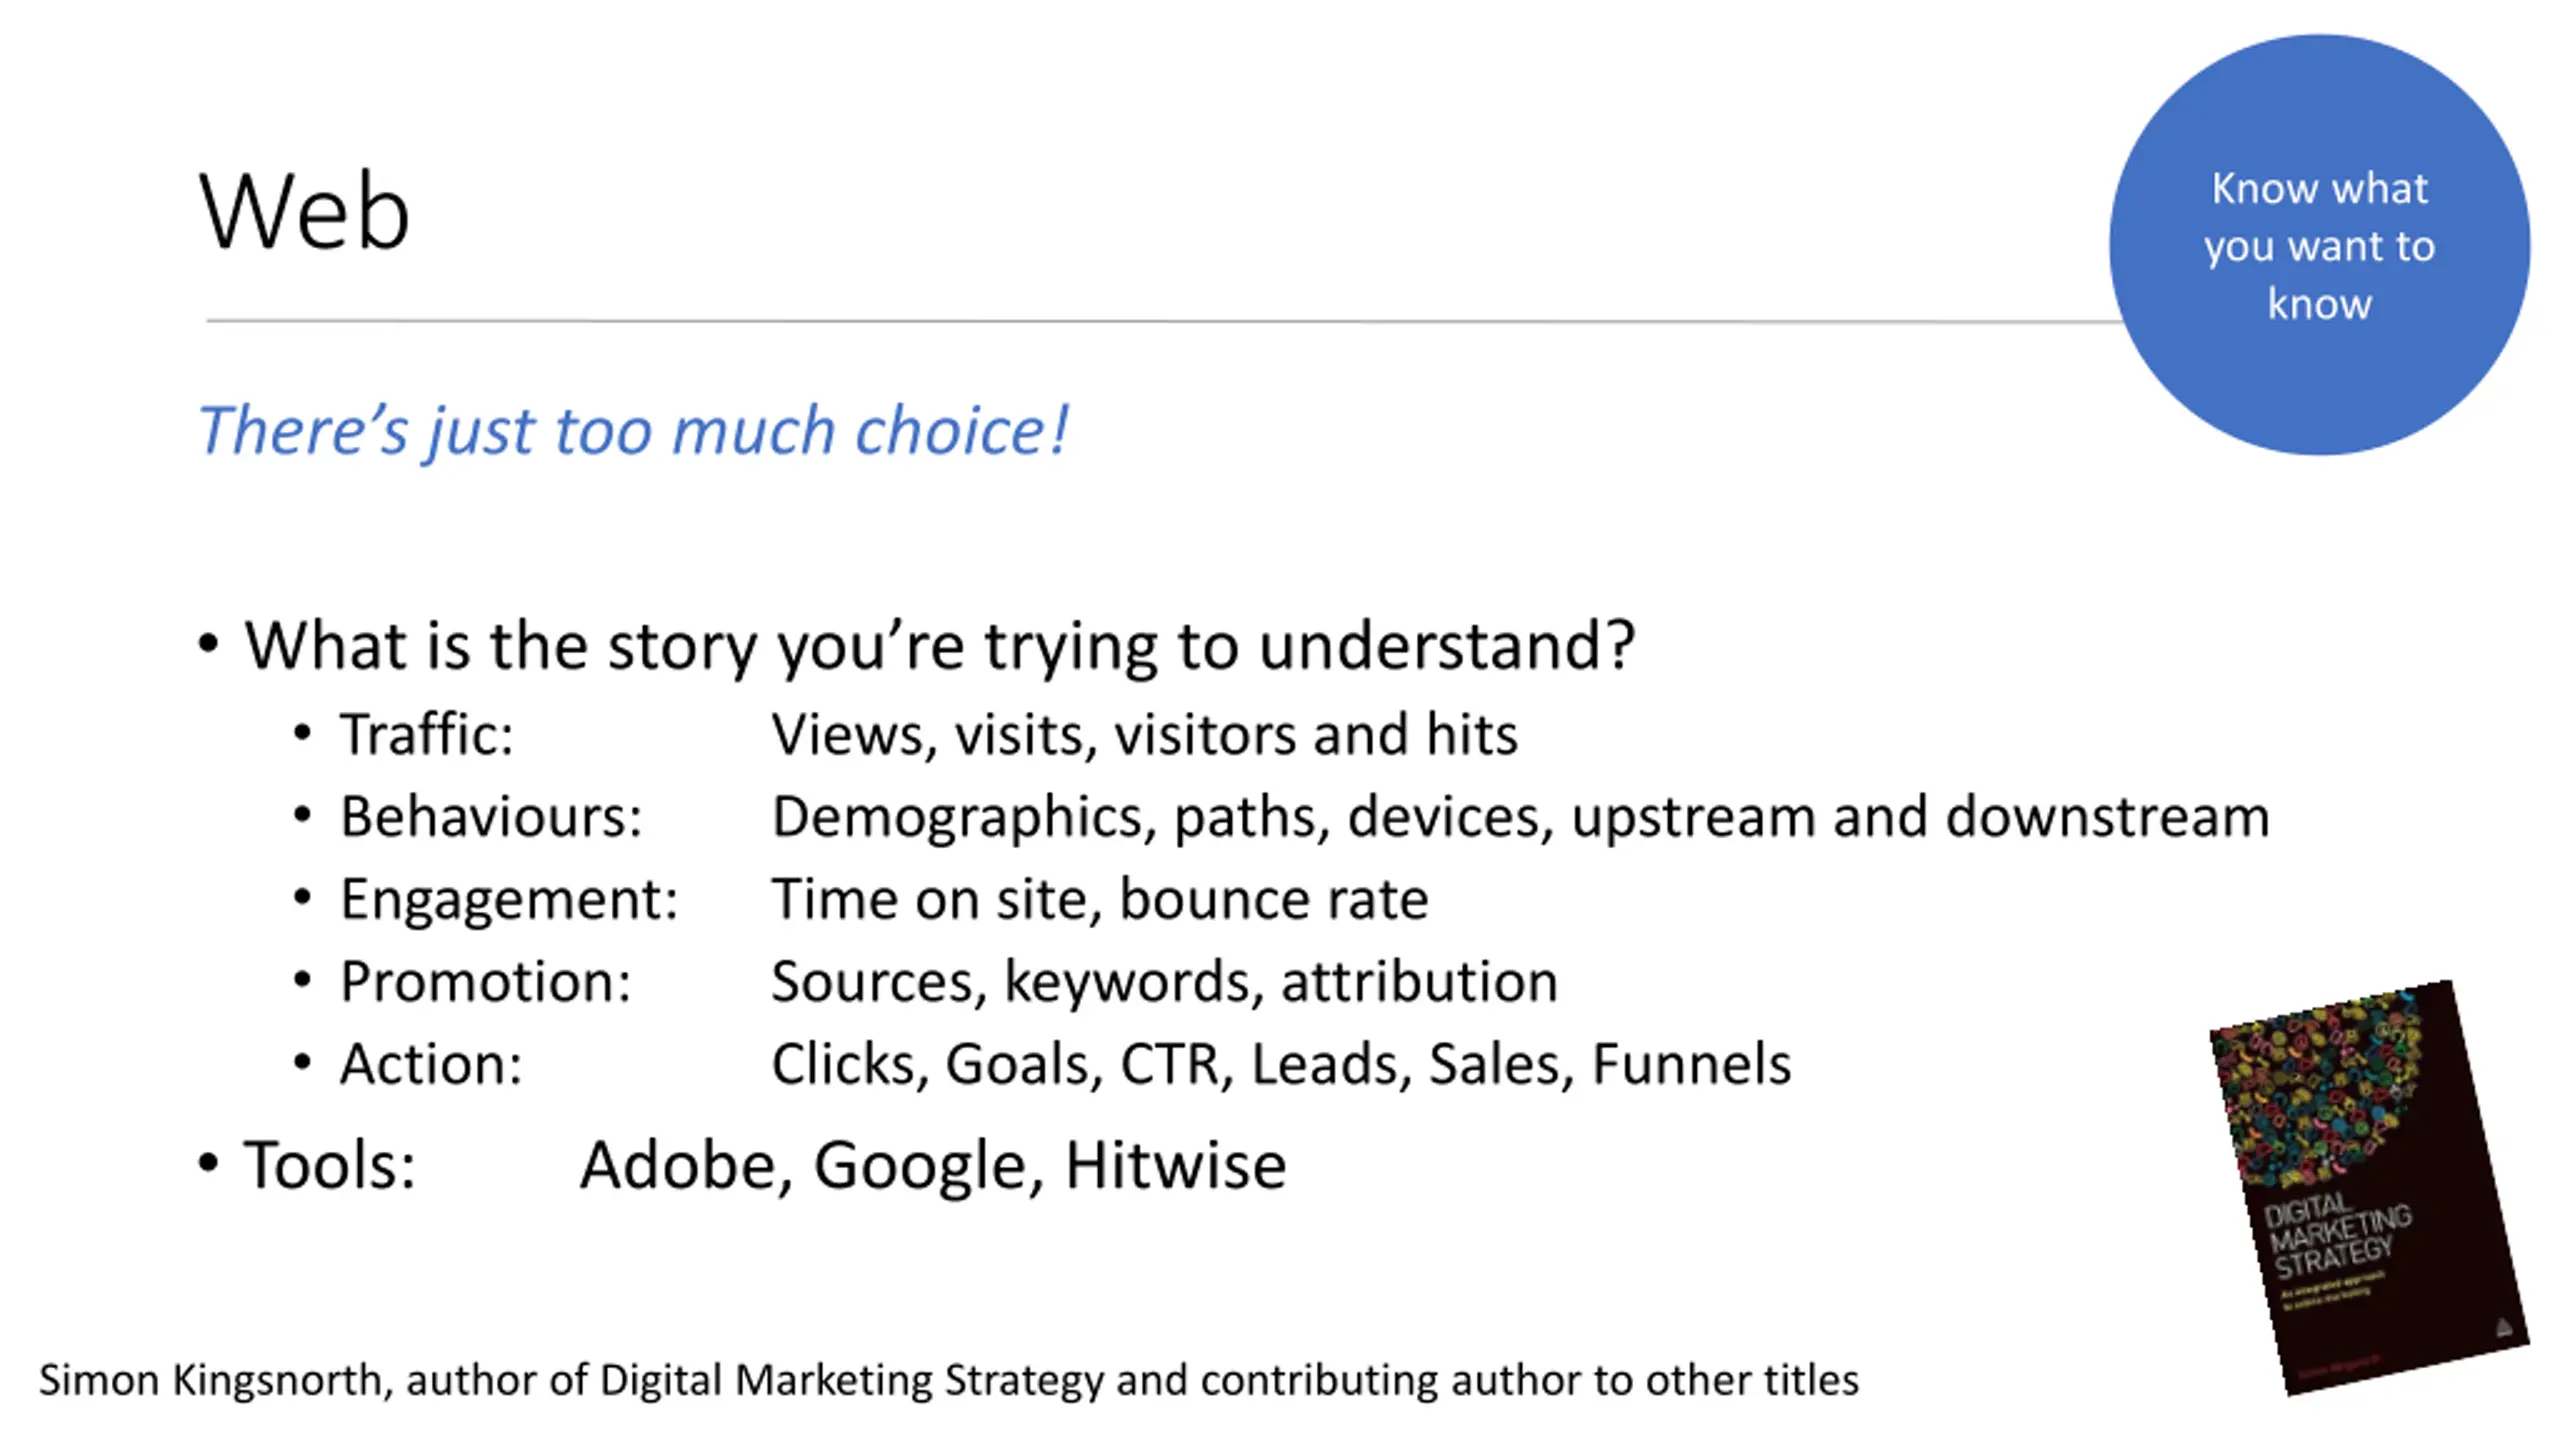2560x1440 pixels.
Task: Click the italic 'There's just too much choice!' subtitle
Action: point(633,431)
